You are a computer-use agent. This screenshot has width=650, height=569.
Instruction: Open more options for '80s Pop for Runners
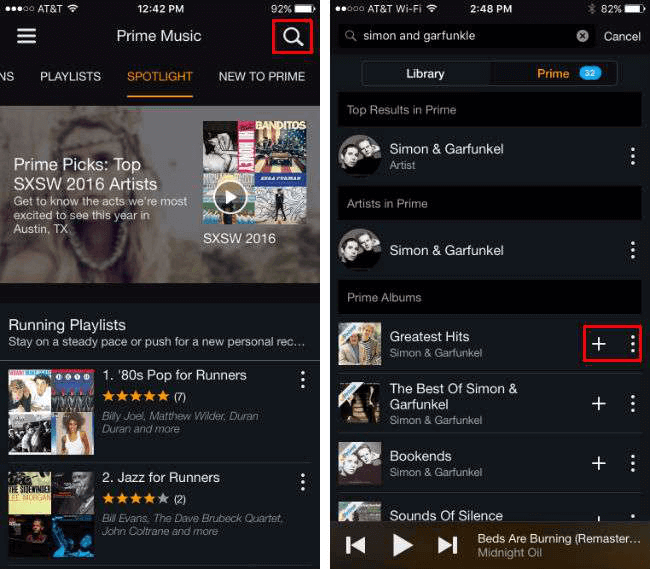(303, 380)
